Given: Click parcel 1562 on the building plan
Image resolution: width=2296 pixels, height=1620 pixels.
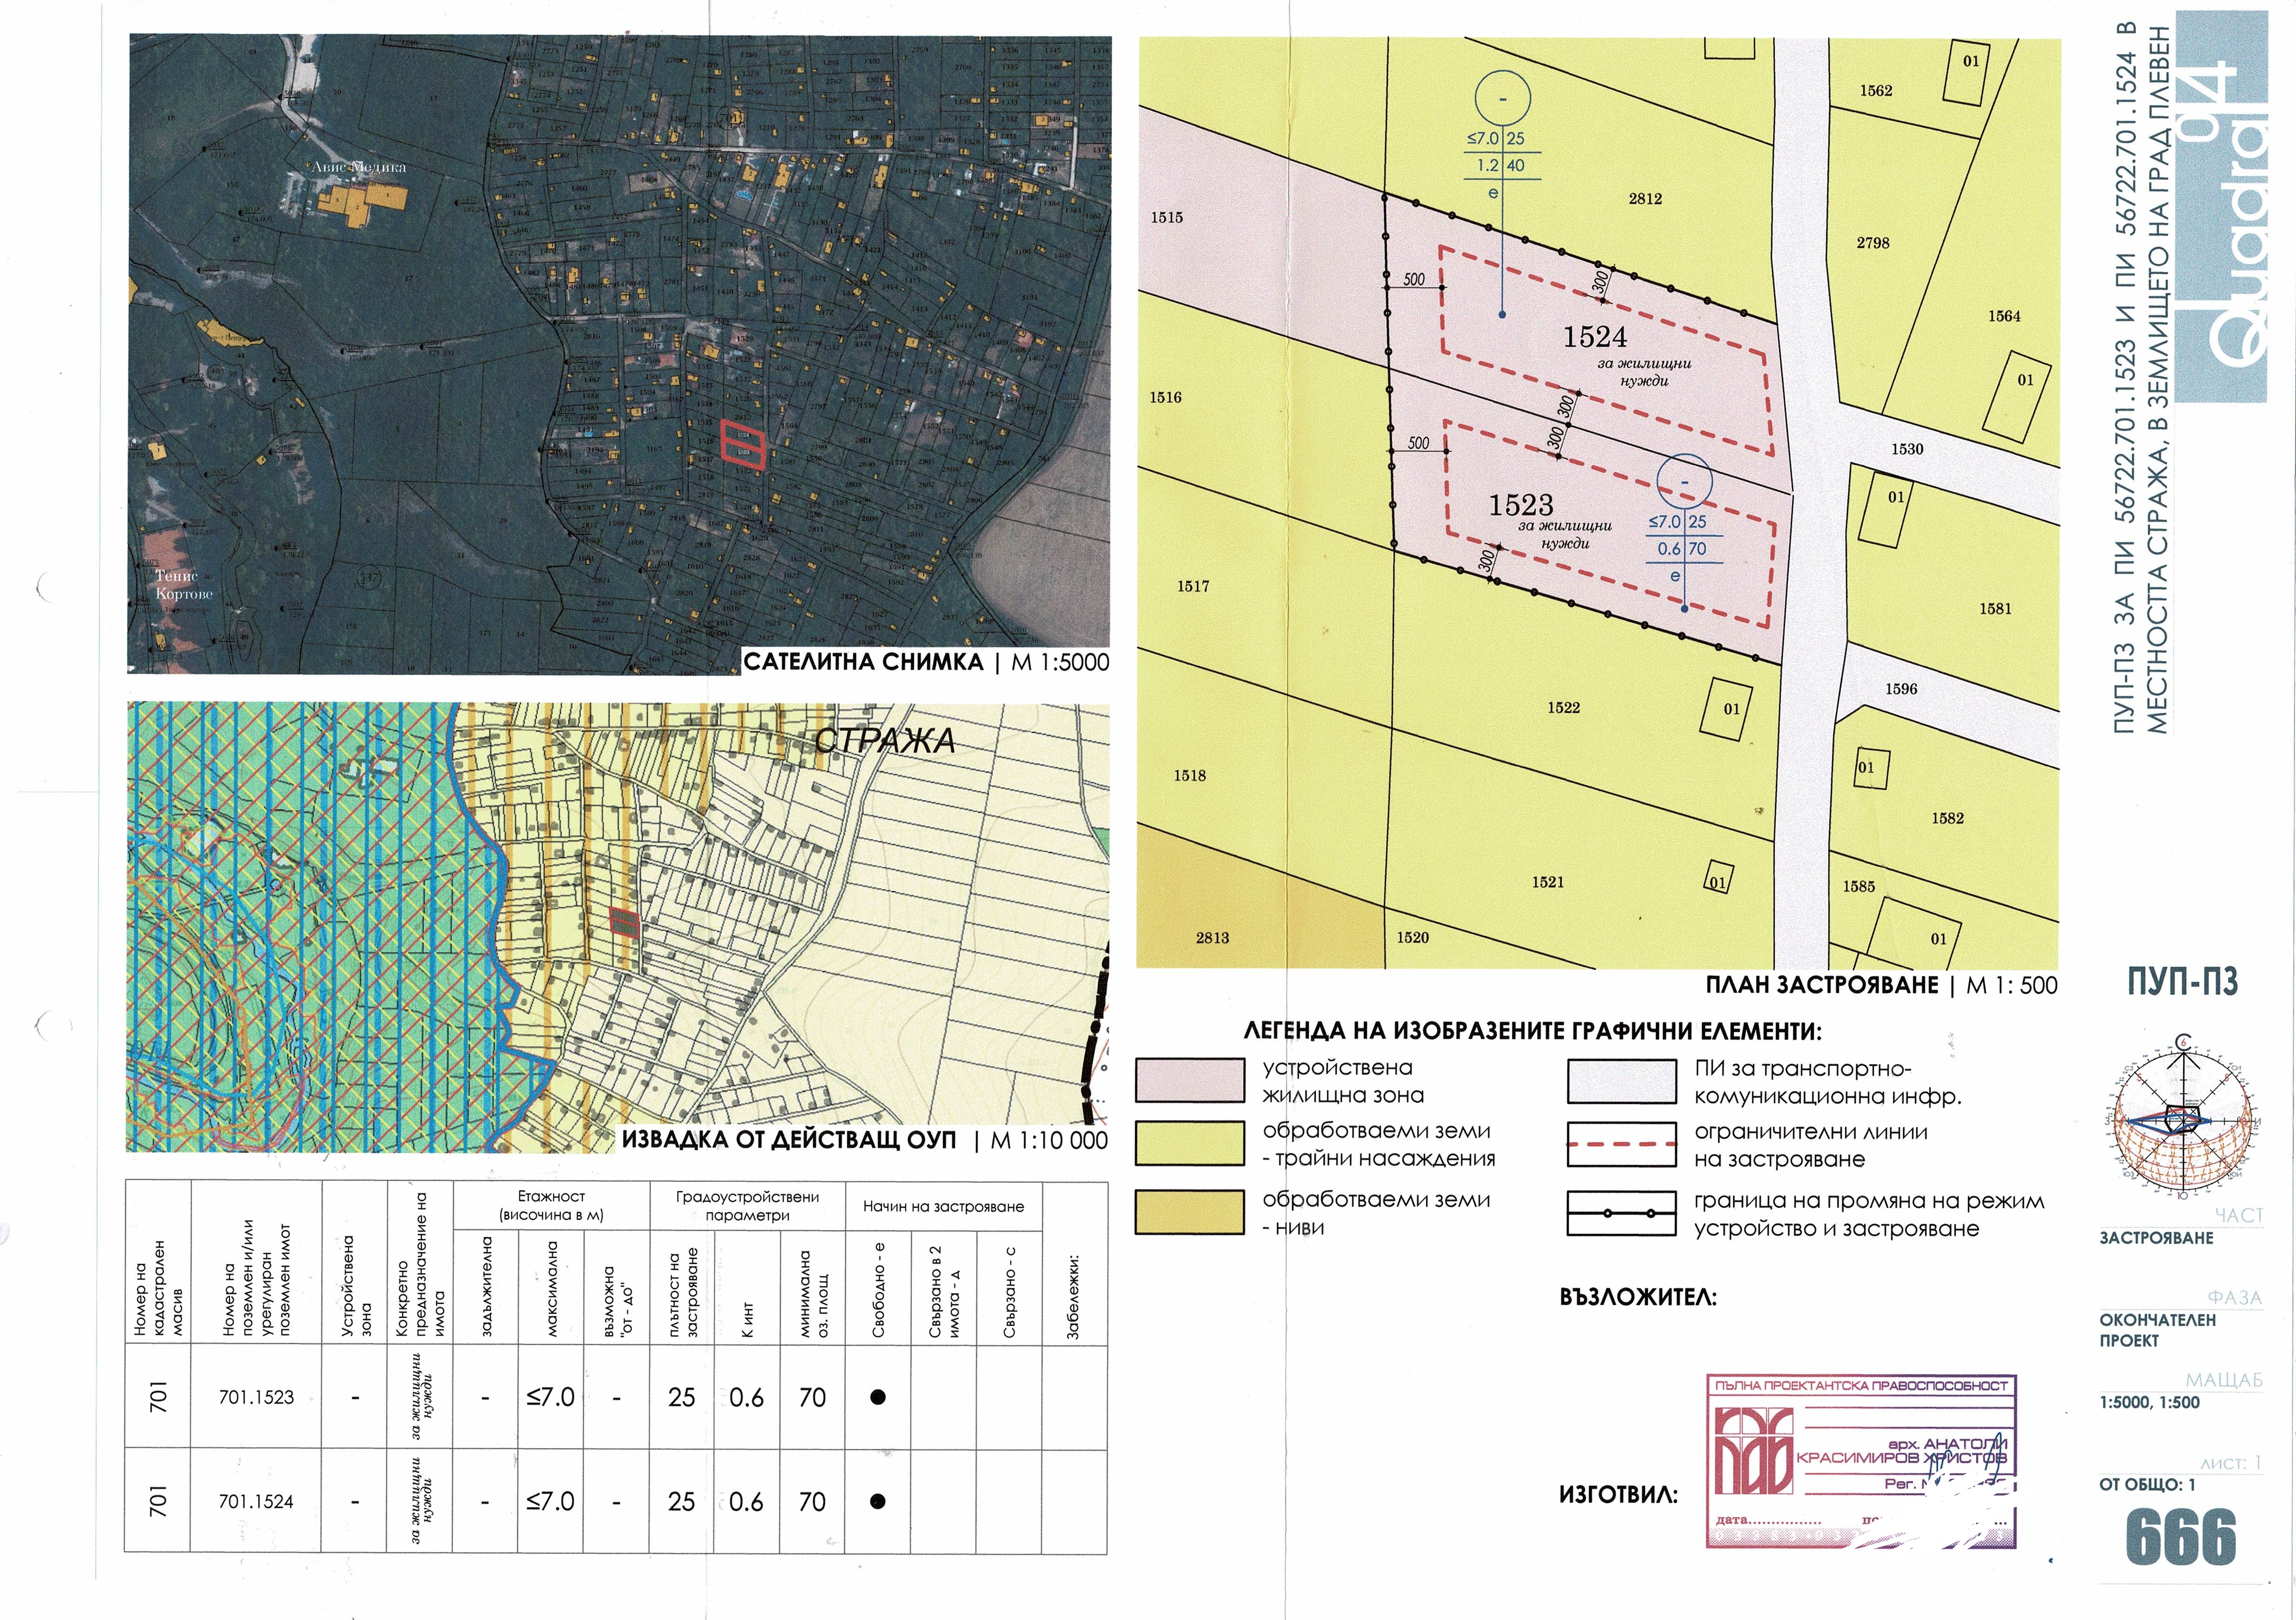Looking at the screenshot, I should pyautogui.click(x=1876, y=90).
